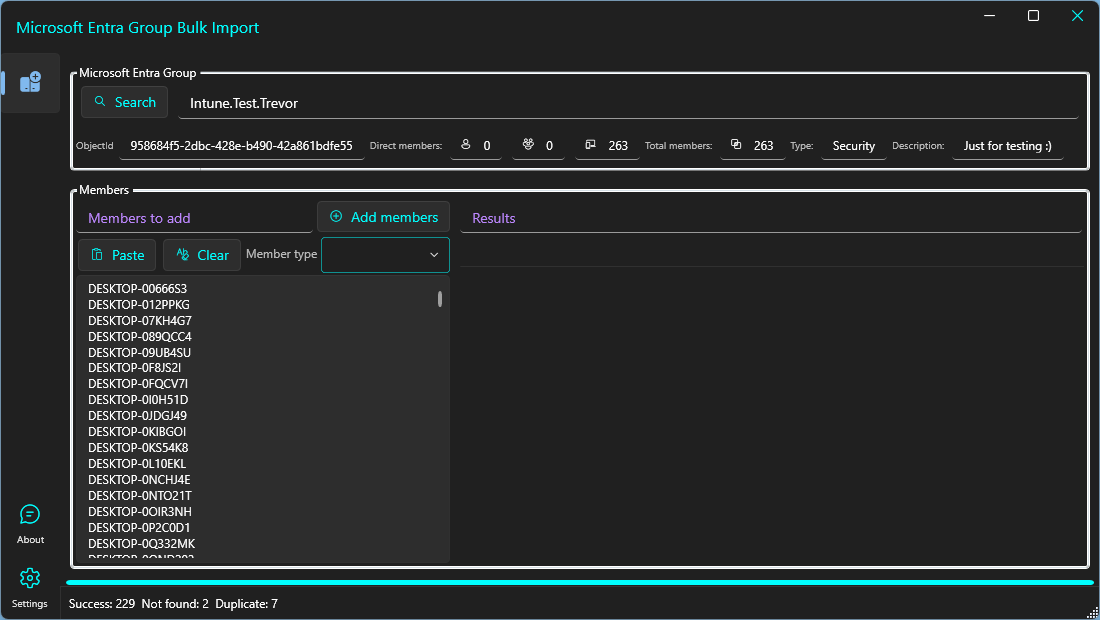Click the direct user members count icon
Viewport: 1100px width, 620px height.
[x=465, y=145]
